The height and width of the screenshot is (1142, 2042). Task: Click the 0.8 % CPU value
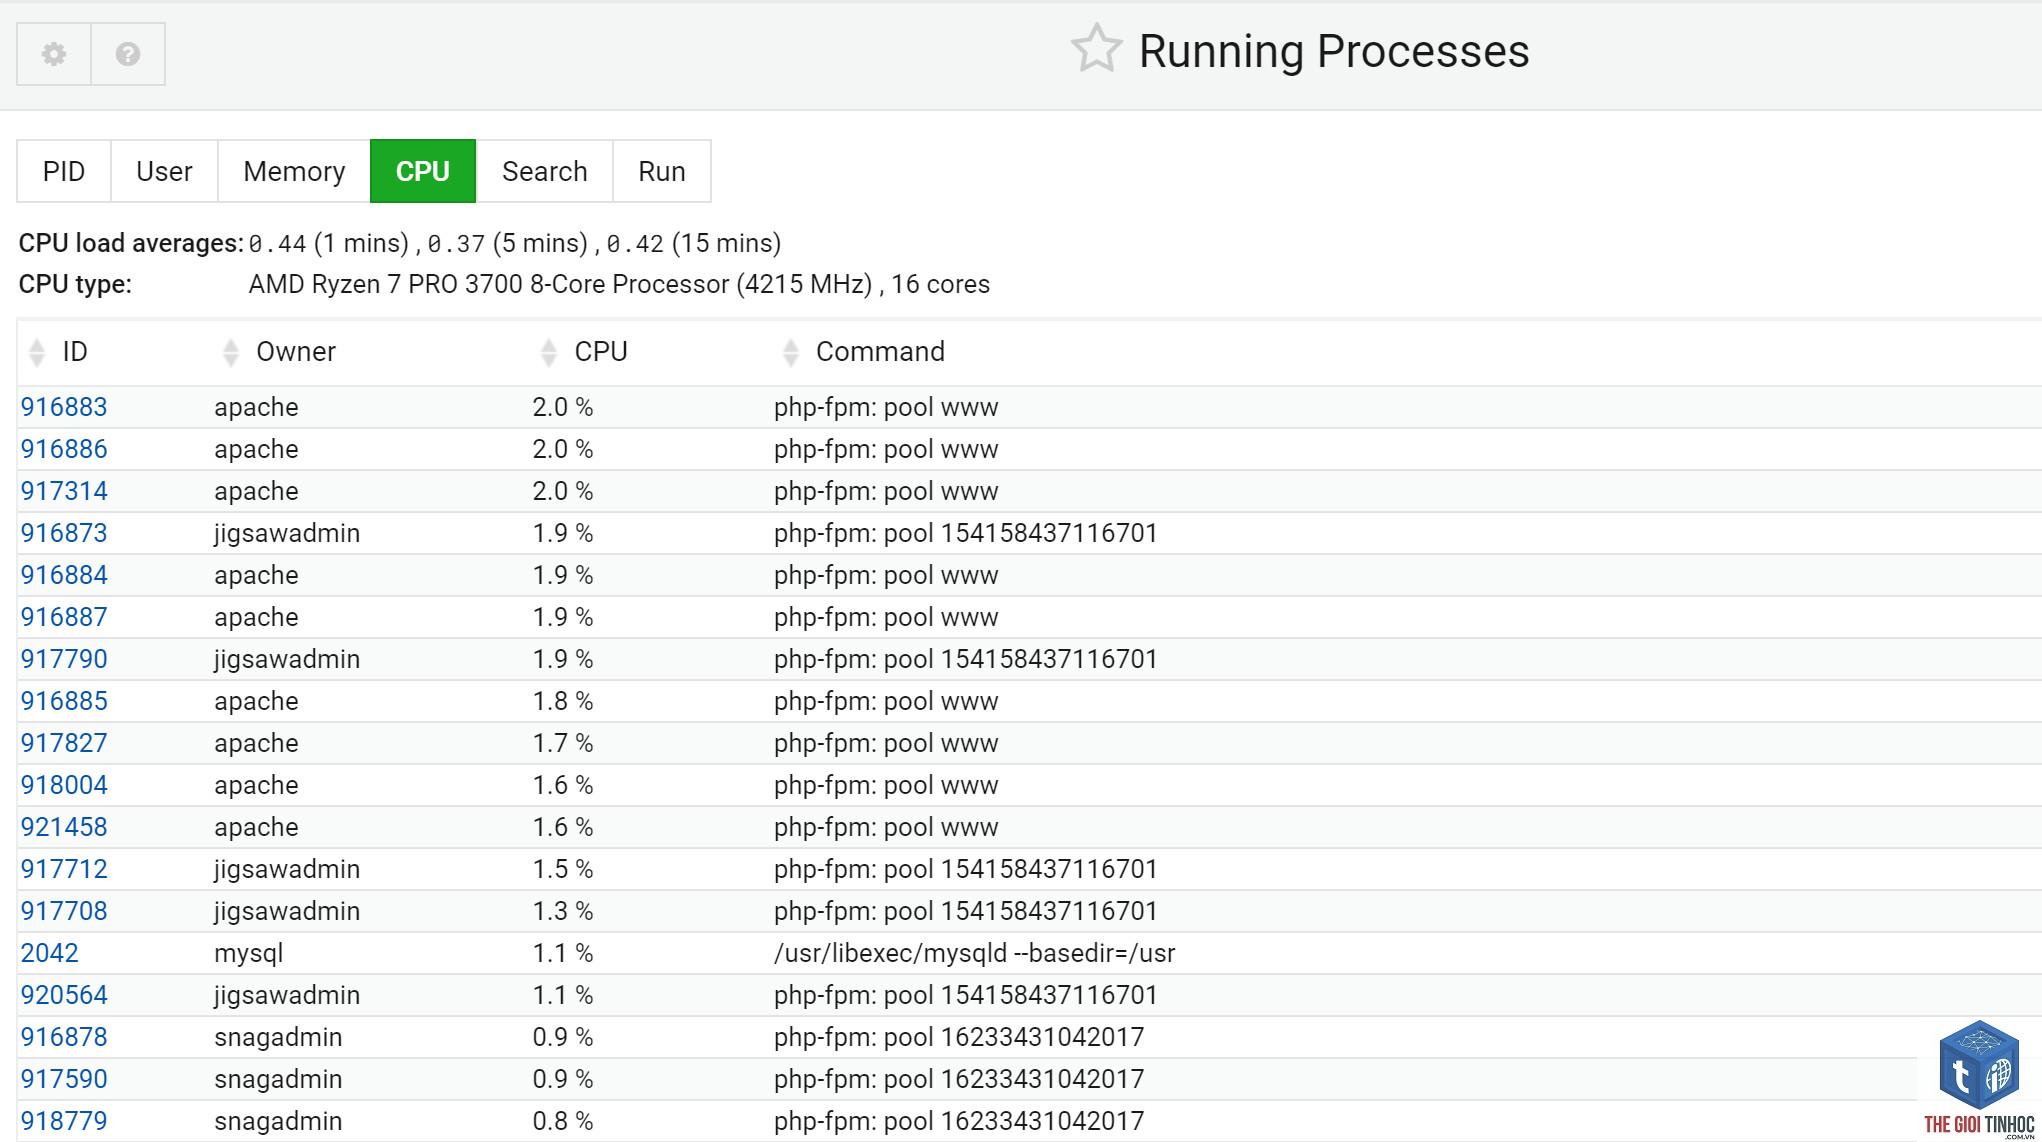point(563,1121)
